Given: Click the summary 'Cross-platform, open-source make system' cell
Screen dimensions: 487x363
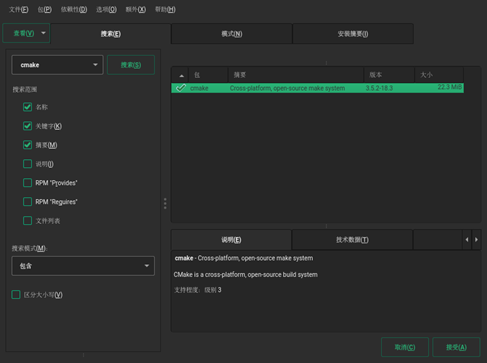Looking at the screenshot, I should (x=287, y=88).
